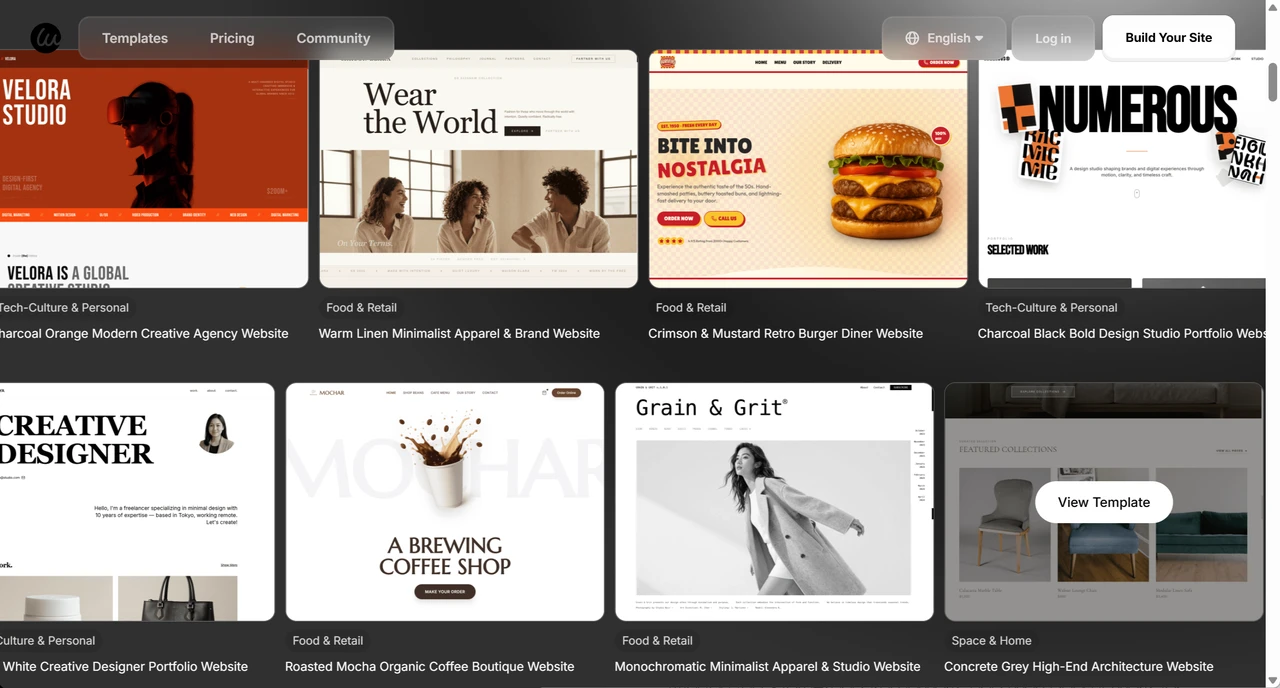Click White Creative Designer Portfolio Website title
This screenshot has width=1280, height=688.
point(125,667)
